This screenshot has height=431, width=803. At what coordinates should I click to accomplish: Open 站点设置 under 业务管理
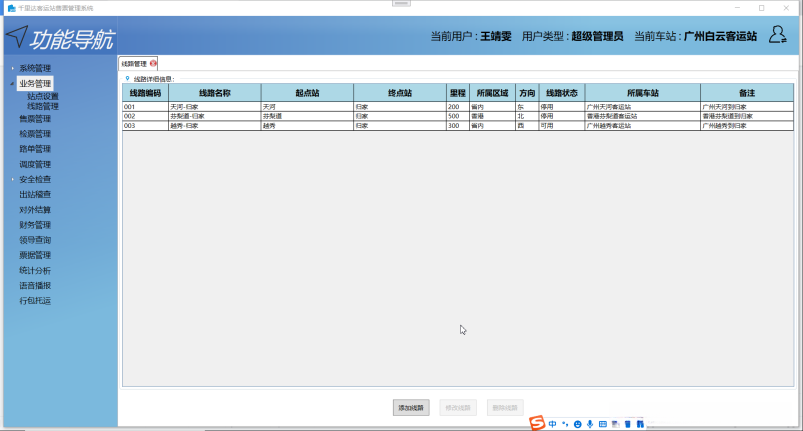[x=43, y=96]
